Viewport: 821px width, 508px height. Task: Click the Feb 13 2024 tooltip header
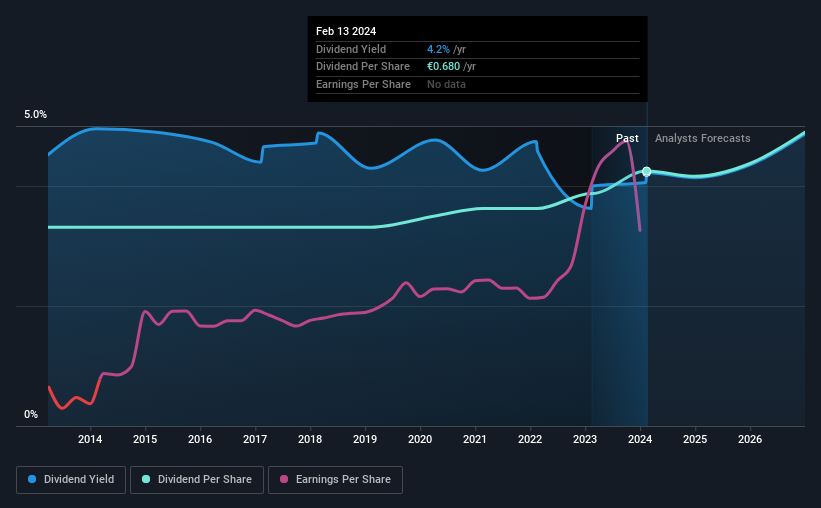346,31
